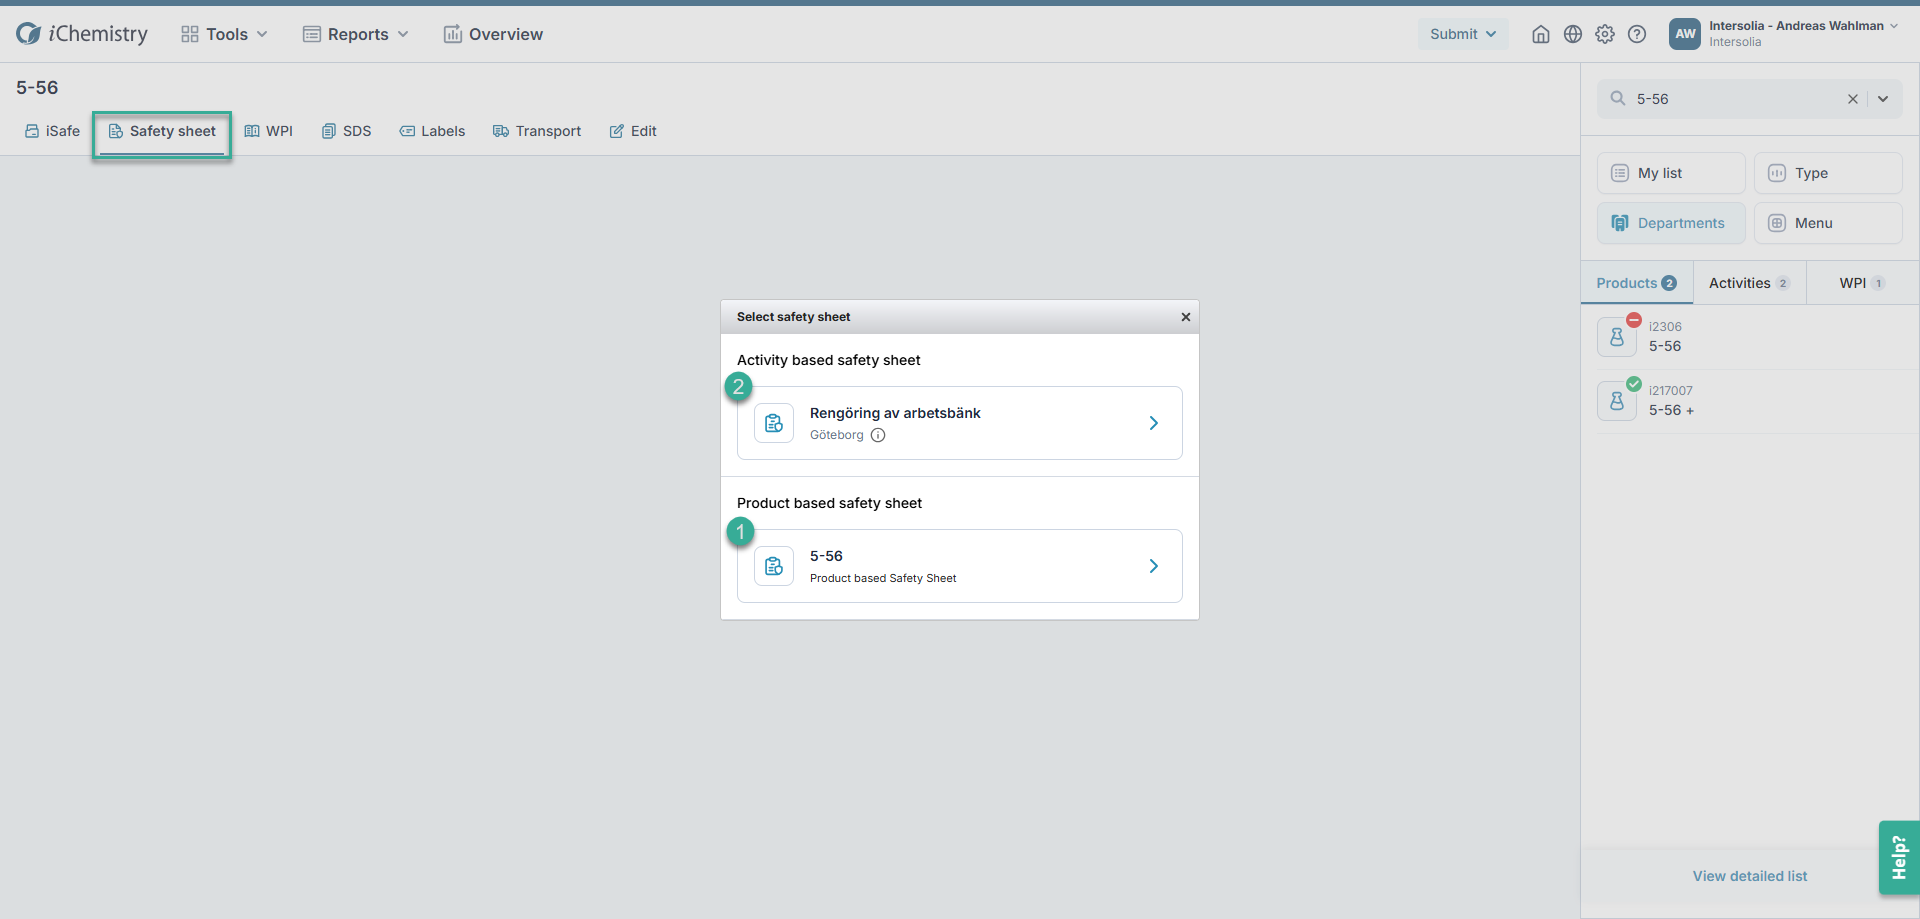Click the i2306 product bottle icon
1920x919 pixels.
coord(1617,337)
